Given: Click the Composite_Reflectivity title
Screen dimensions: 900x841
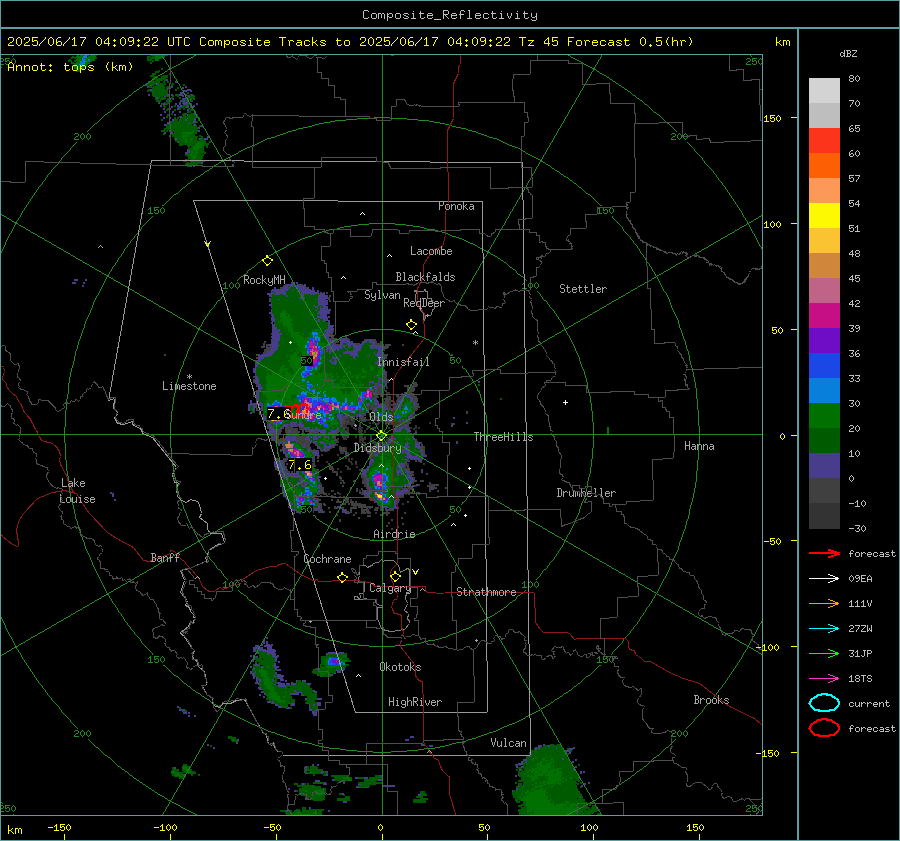Looking at the screenshot, I should (x=450, y=15).
